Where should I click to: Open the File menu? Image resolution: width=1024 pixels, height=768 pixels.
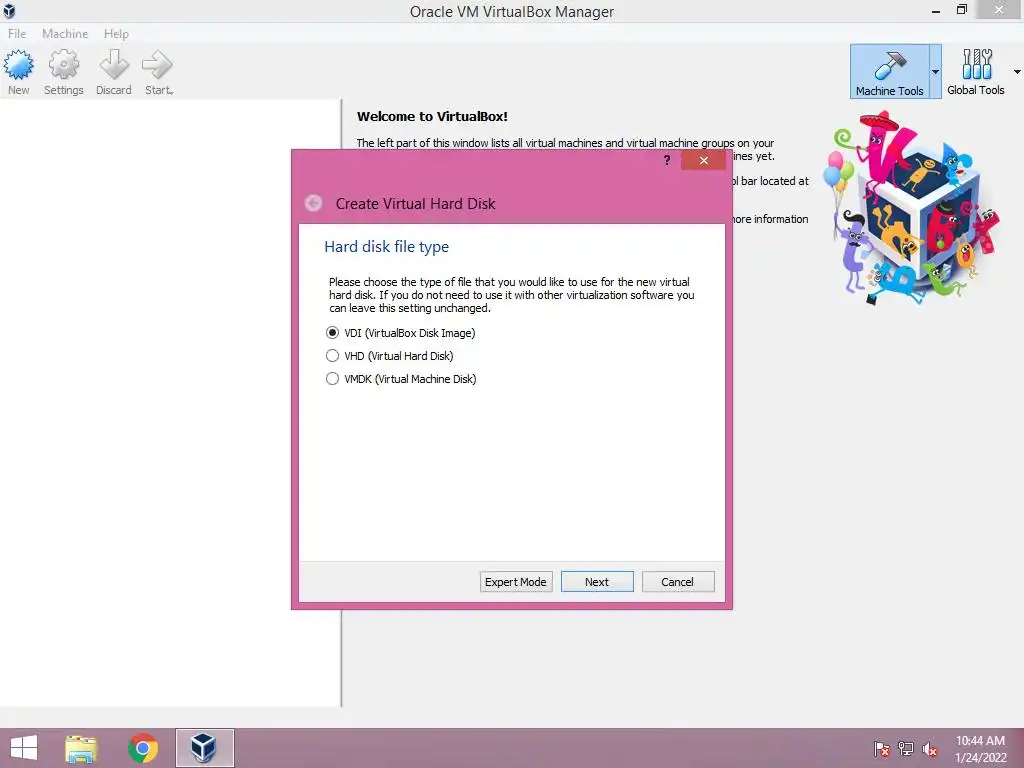(17, 33)
